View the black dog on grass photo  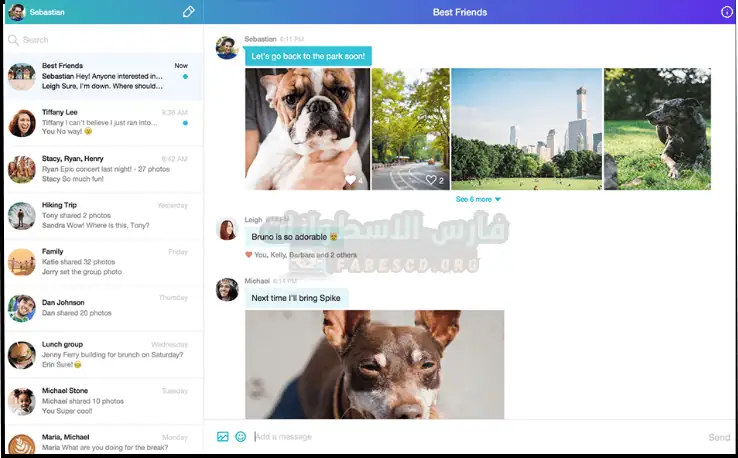pyautogui.click(x=657, y=129)
